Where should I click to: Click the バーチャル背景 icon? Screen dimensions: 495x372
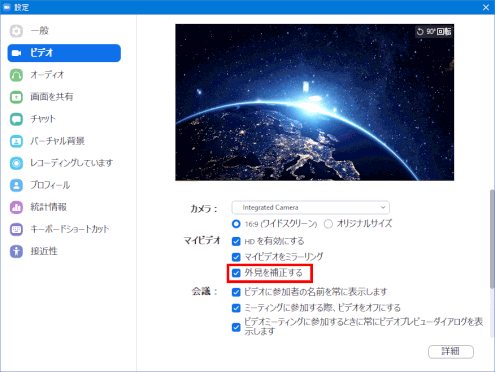coord(16,141)
